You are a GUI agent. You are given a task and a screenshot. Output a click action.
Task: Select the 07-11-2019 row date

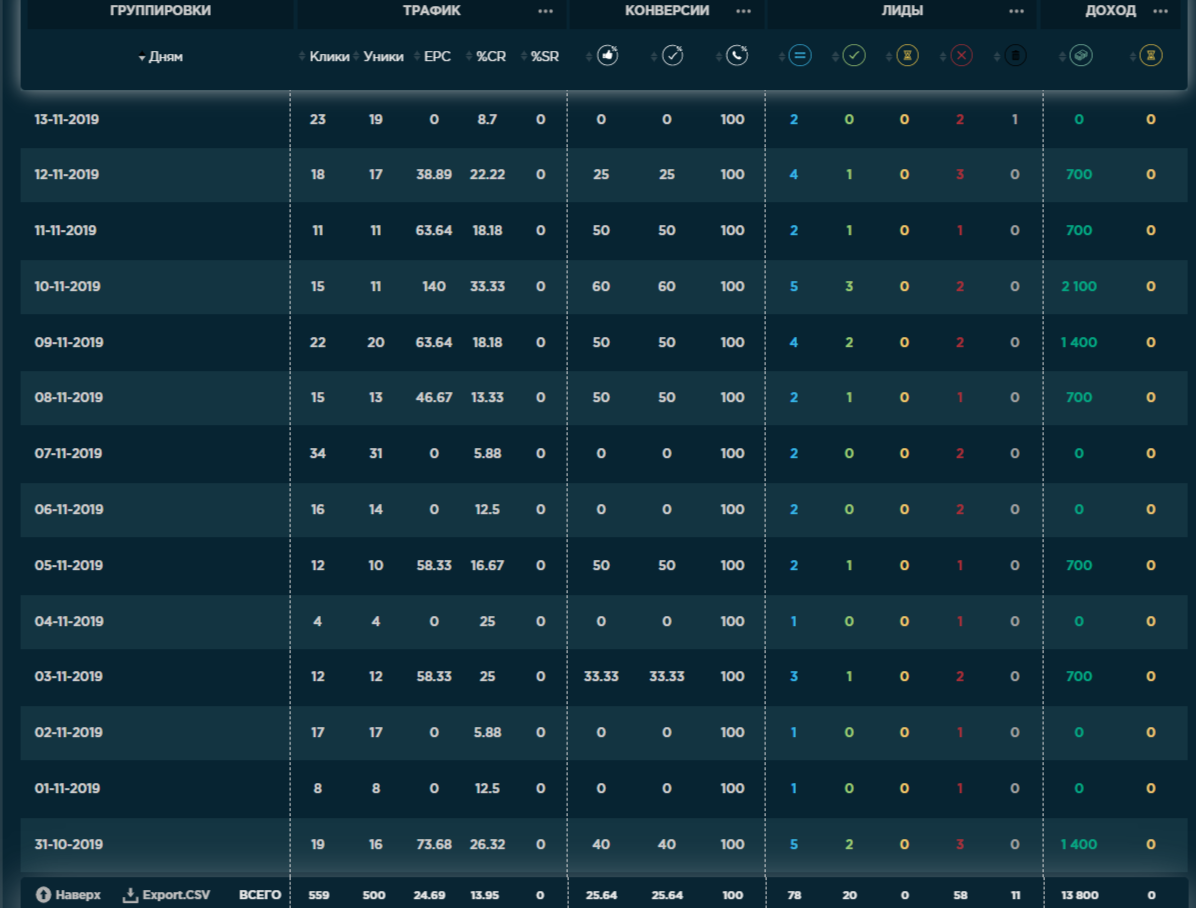pos(68,453)
